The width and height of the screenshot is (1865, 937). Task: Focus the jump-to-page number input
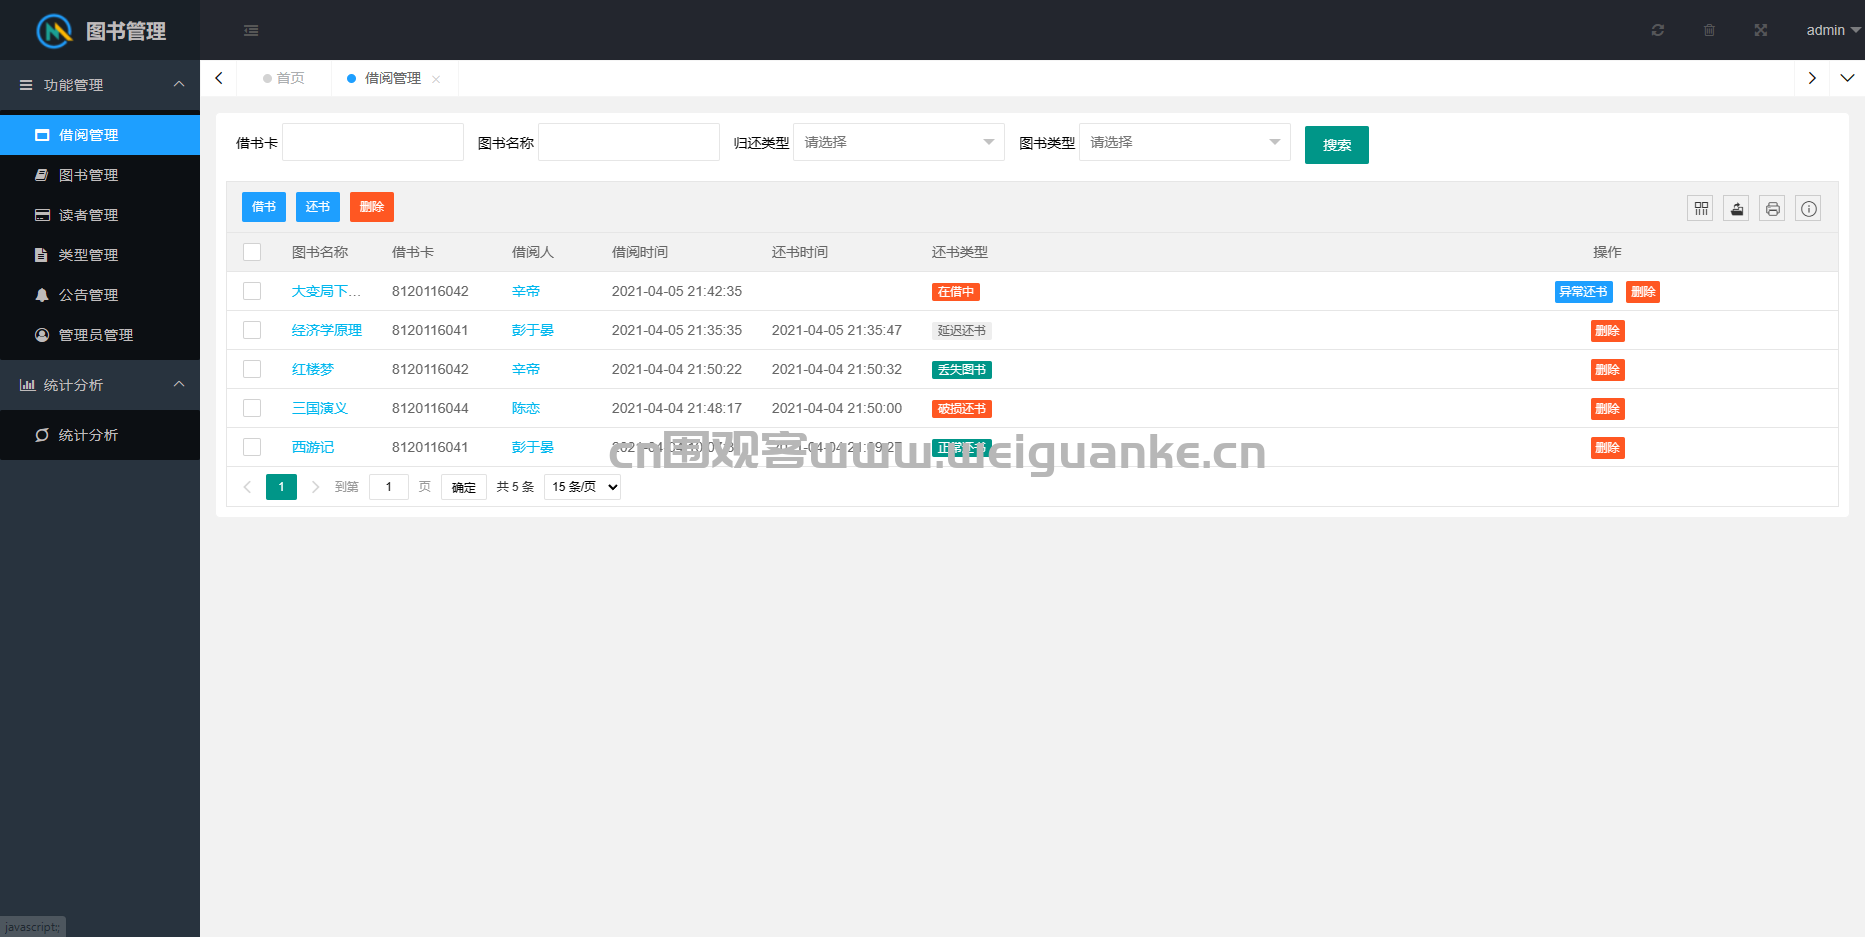tap(389, 487)
